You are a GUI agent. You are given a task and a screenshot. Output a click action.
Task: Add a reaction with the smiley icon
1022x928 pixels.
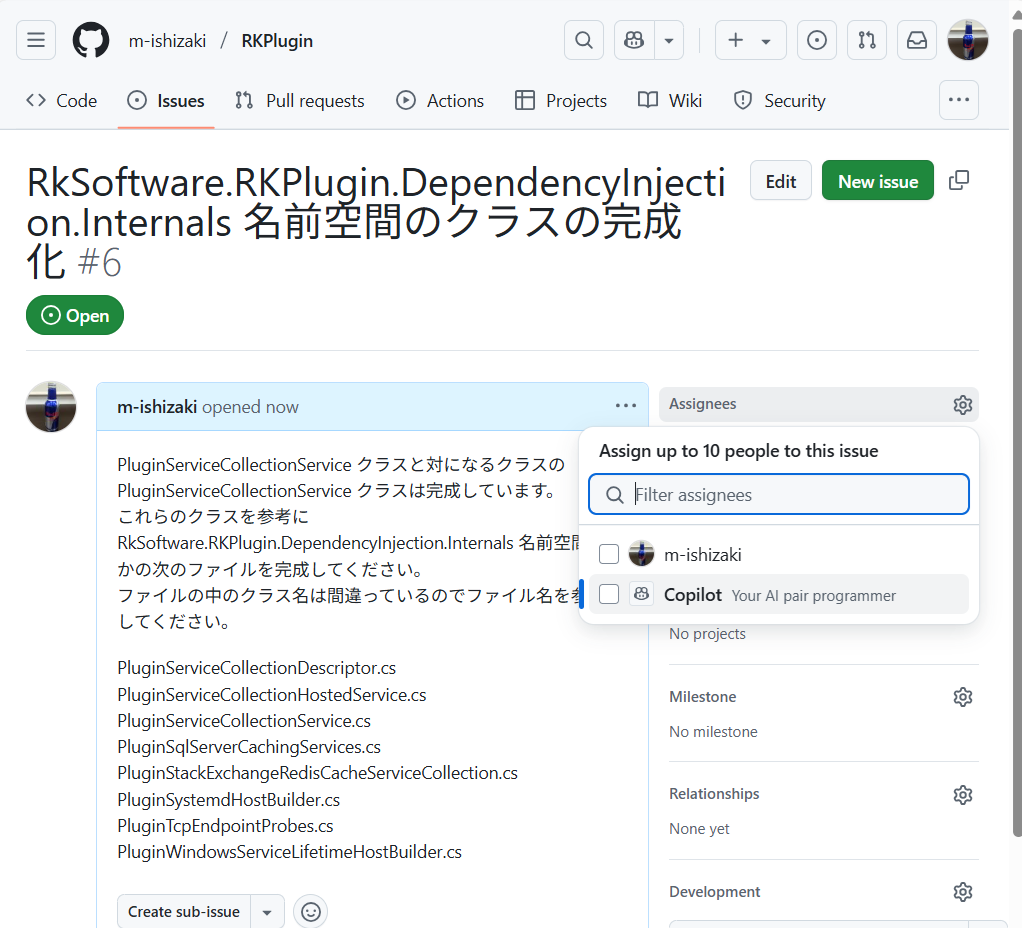click(311, 912)
